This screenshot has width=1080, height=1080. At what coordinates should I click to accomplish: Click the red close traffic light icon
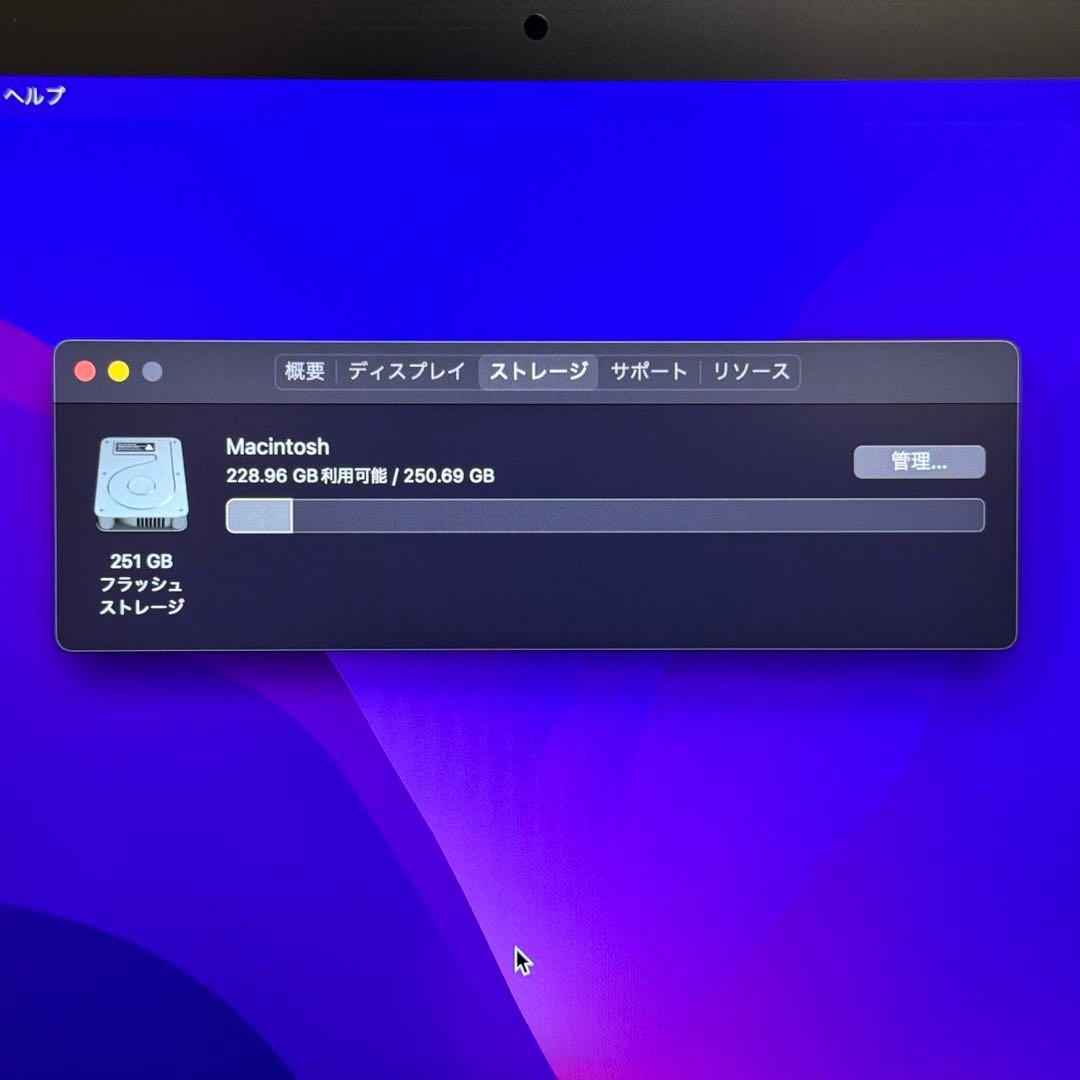(85, 370)
